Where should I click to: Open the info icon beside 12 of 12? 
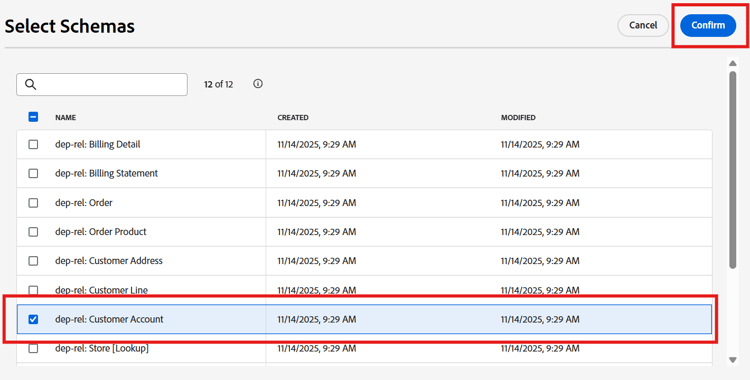(258, 84)
